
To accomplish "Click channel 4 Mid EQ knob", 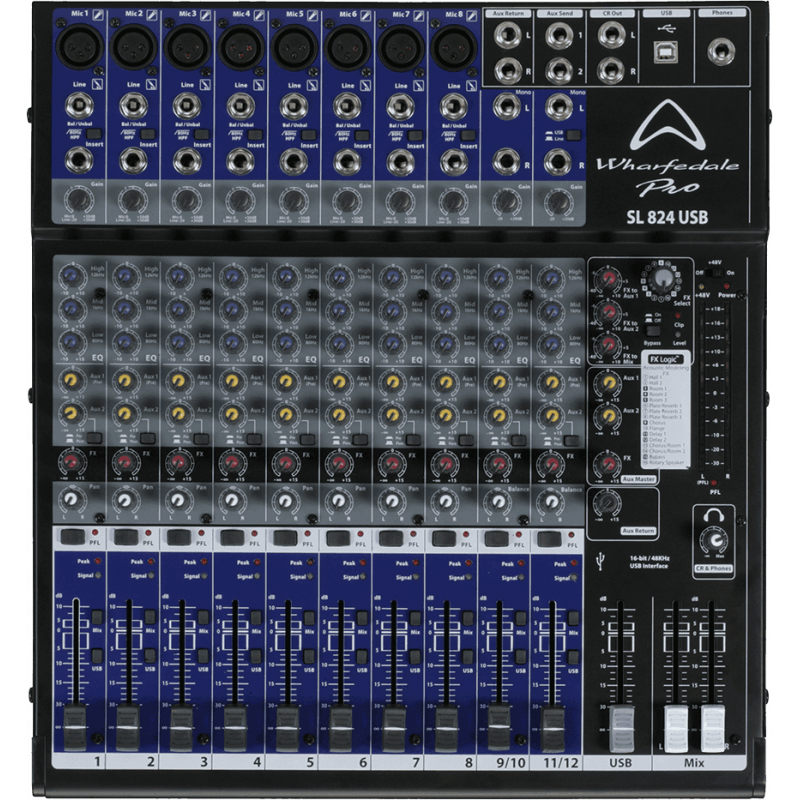I will (233, 309).
